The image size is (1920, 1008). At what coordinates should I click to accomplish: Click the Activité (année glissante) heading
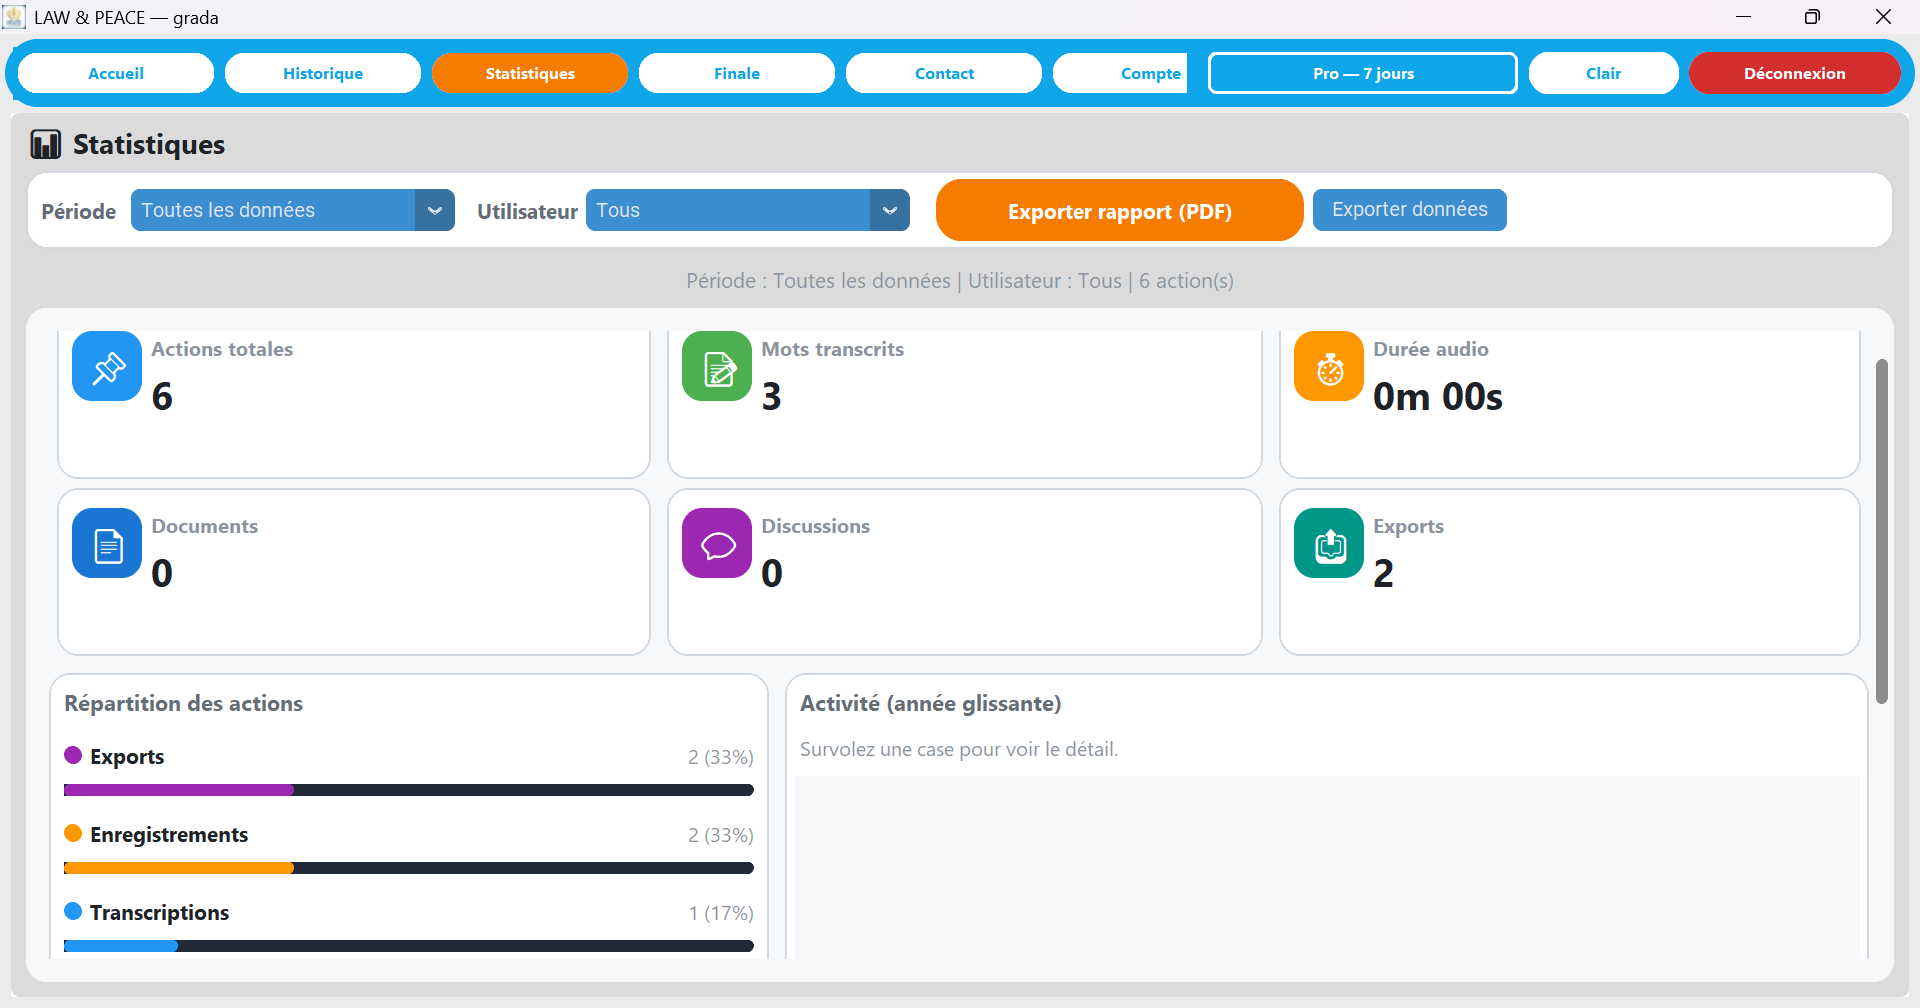click(931, 703)
